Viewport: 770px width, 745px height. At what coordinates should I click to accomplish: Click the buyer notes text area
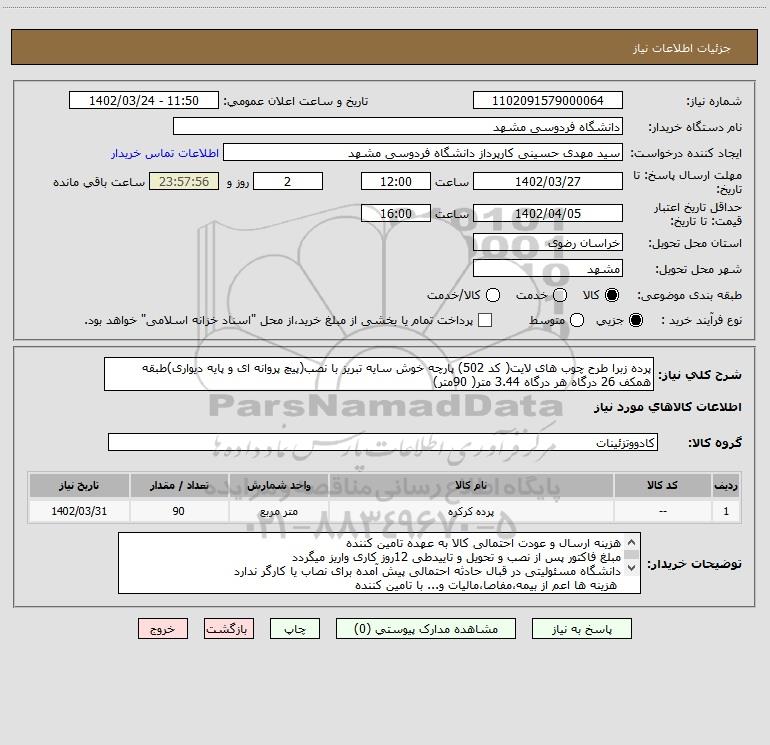tap(380, 563)
